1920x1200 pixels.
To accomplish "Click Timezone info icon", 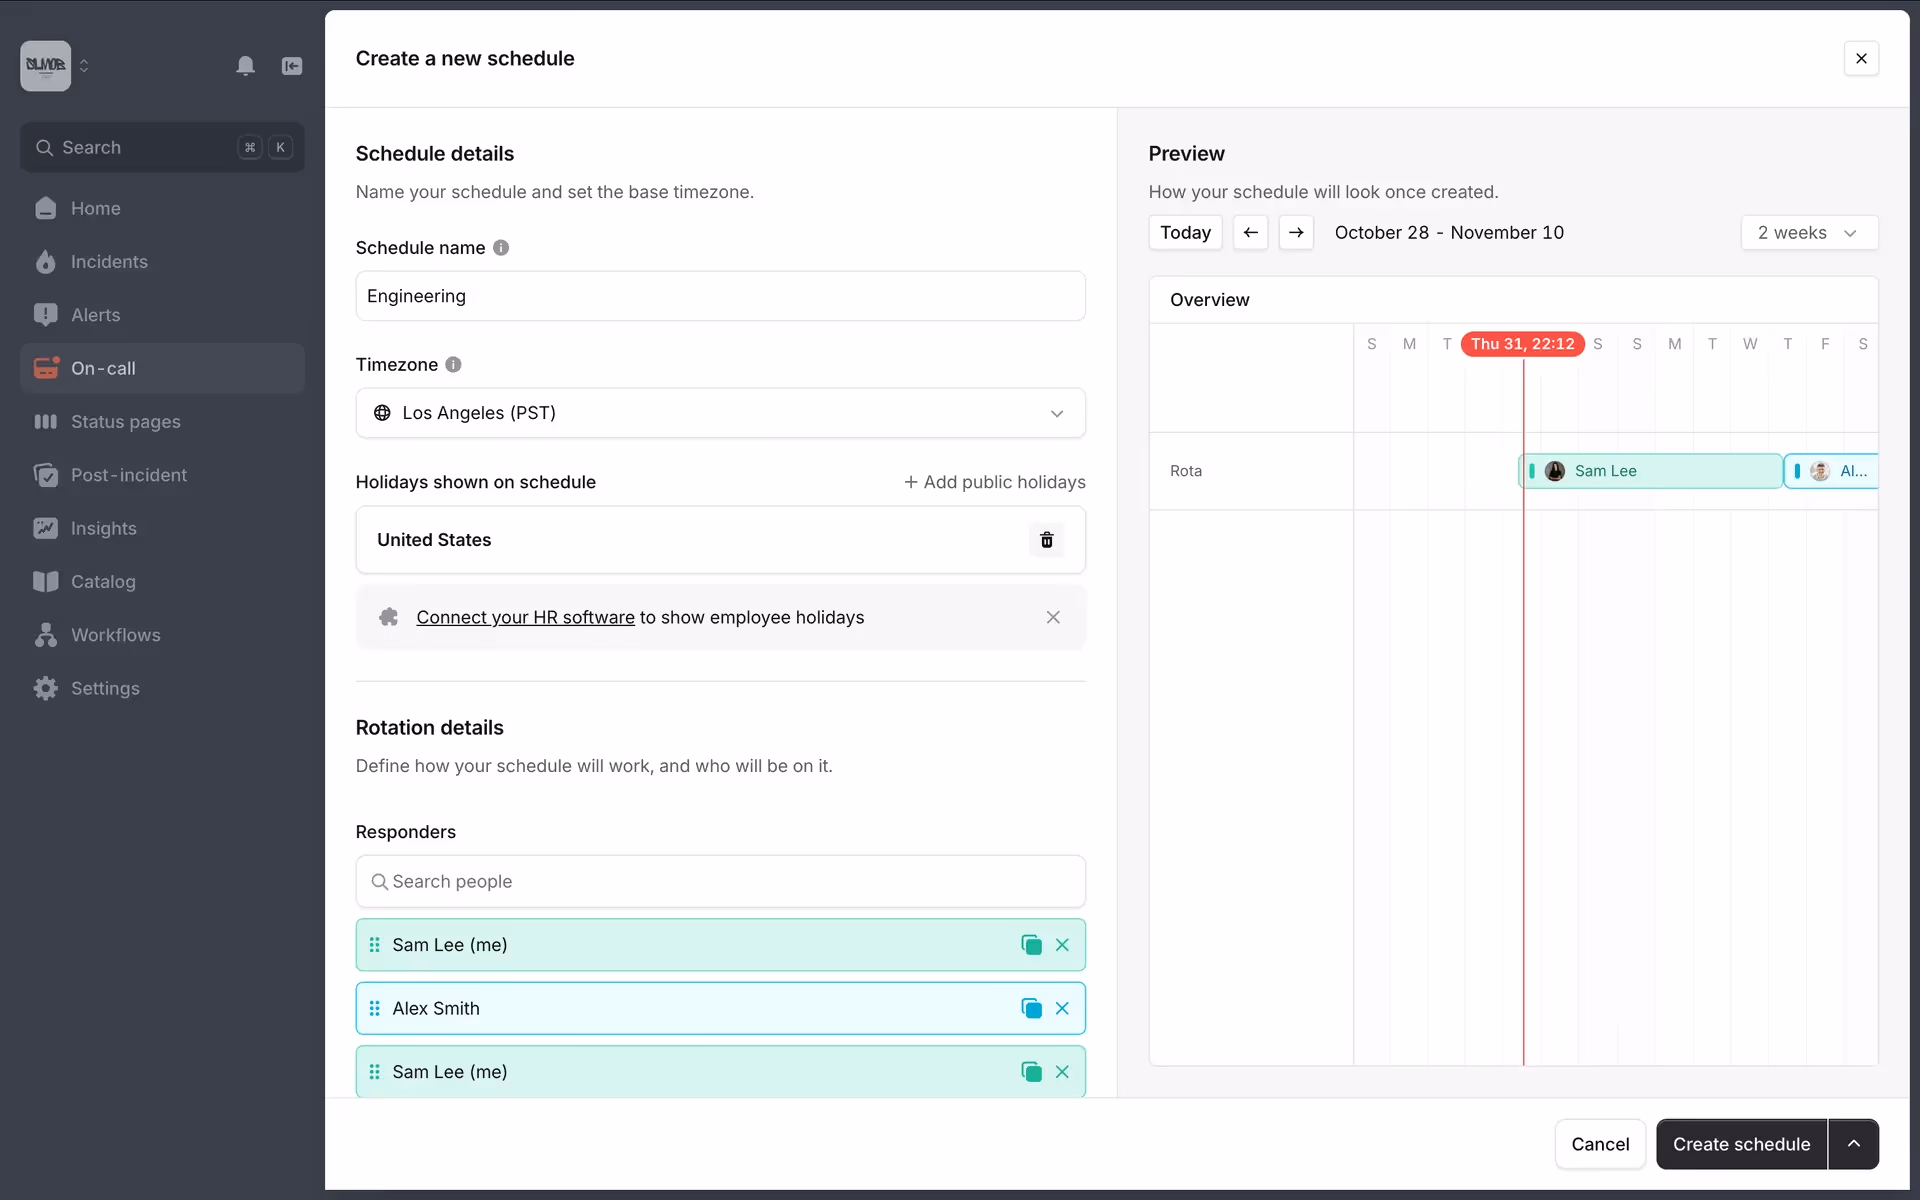I will click(453, 365).
